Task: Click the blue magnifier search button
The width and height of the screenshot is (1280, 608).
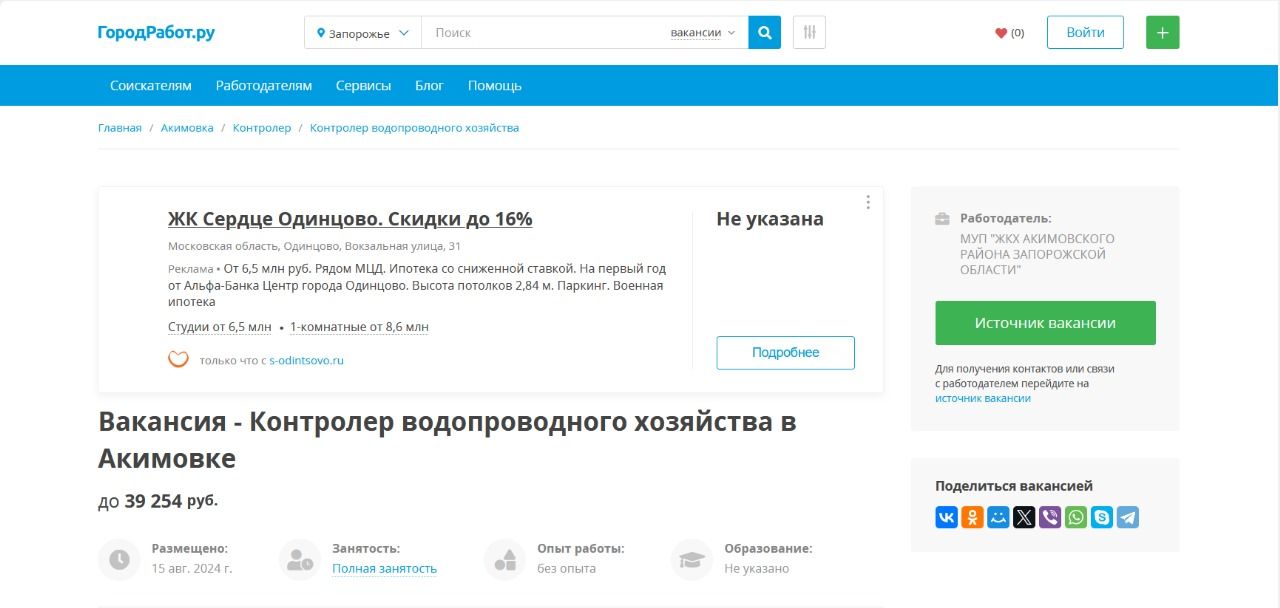Action: (x=765, y=32)
